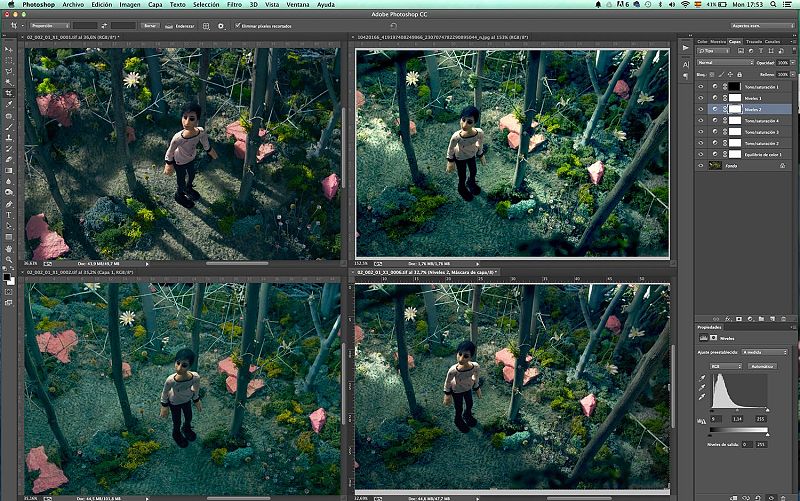The width and height of the screenshot is (800, 501).
Task: Open the RGB channel dropdown in Levels
Action: point(726,366)
